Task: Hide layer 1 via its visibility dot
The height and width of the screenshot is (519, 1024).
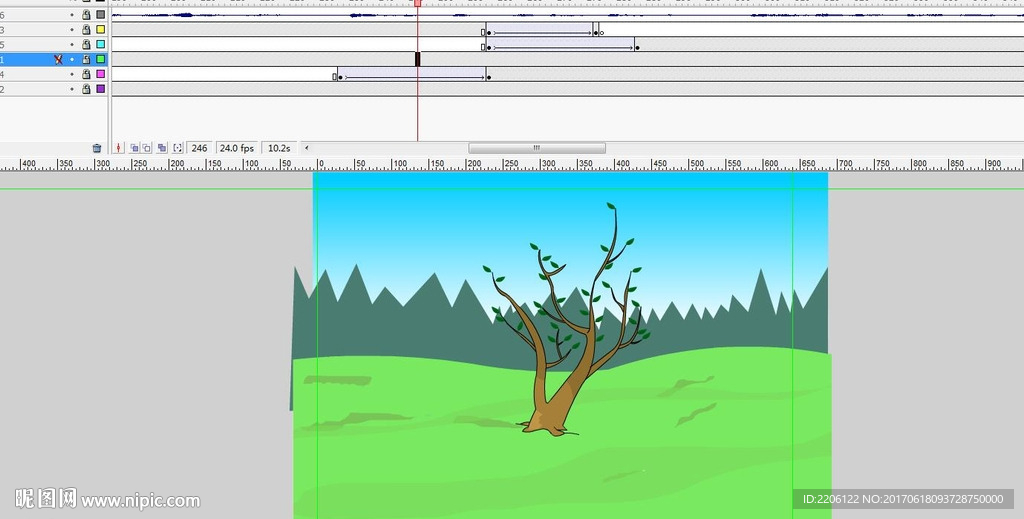Action: (72, 59)
